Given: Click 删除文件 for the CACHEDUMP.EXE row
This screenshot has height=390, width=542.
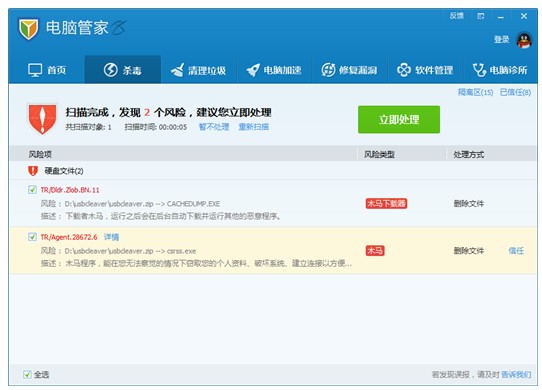Looking at the screenshot, I should [x=468, y=204].
